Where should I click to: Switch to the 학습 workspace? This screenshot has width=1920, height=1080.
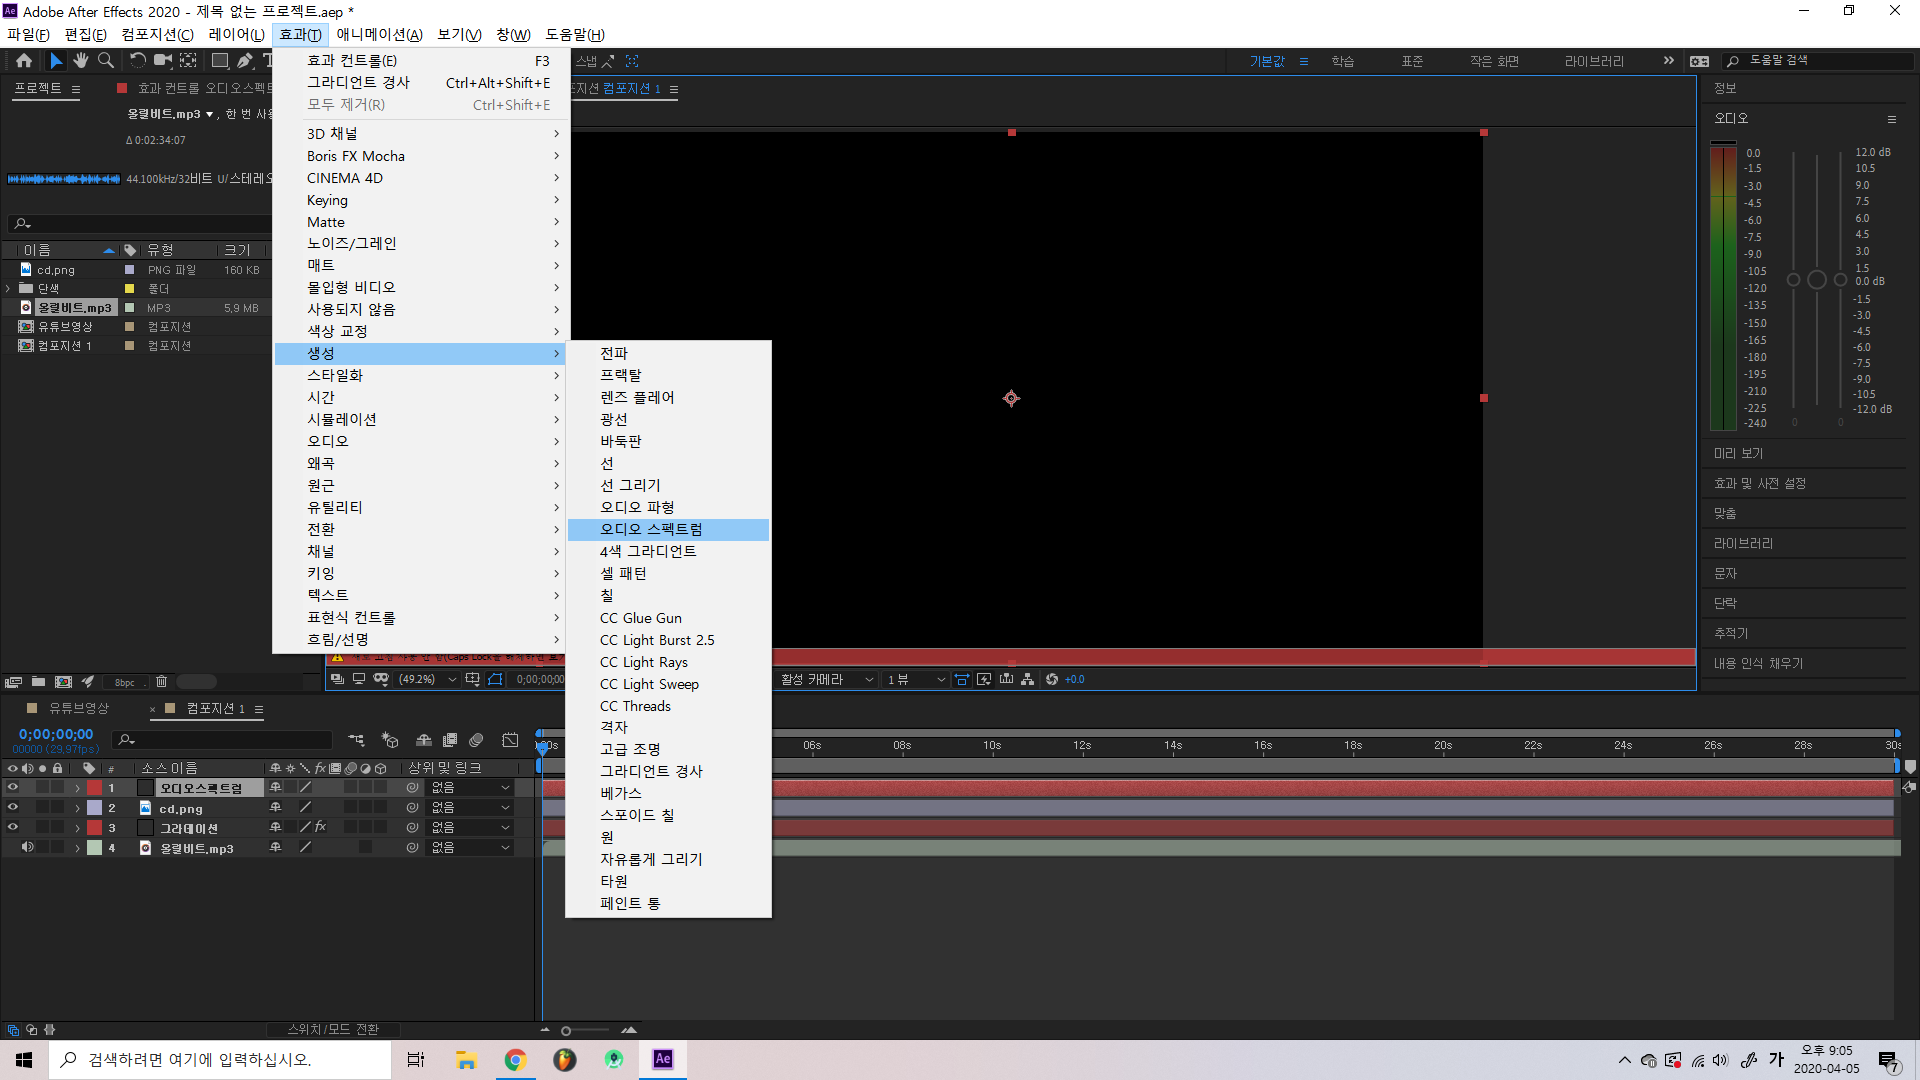1342,61
